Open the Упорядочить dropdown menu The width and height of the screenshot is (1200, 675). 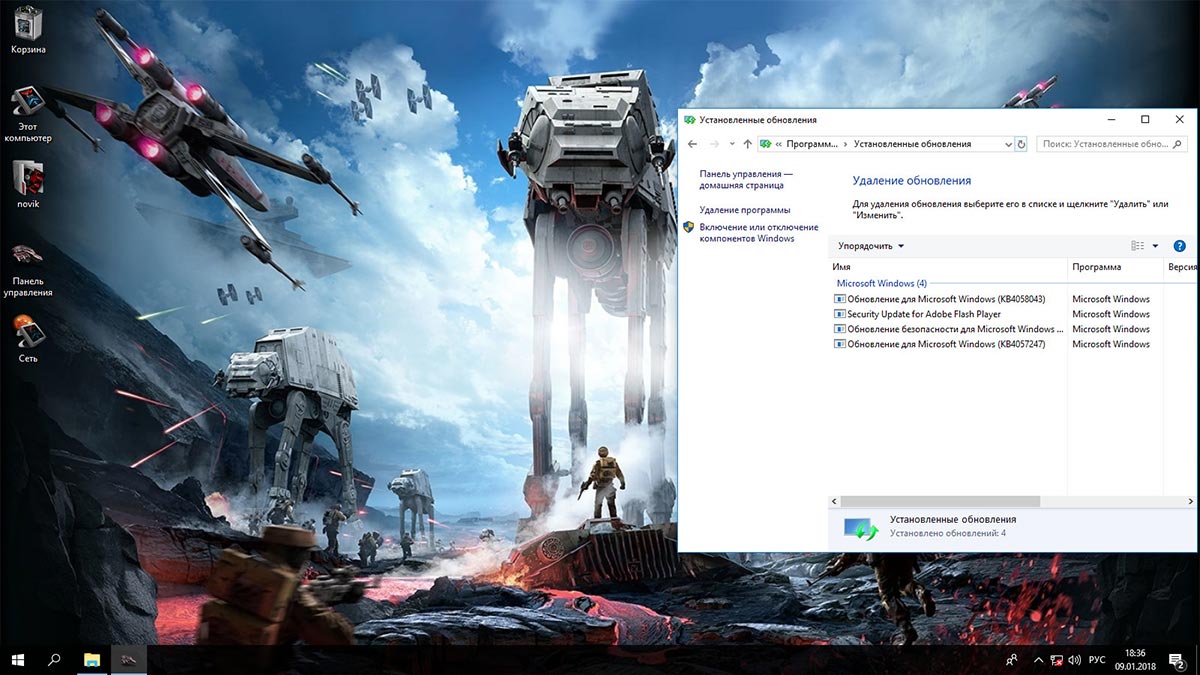click(x=871, y=246)
